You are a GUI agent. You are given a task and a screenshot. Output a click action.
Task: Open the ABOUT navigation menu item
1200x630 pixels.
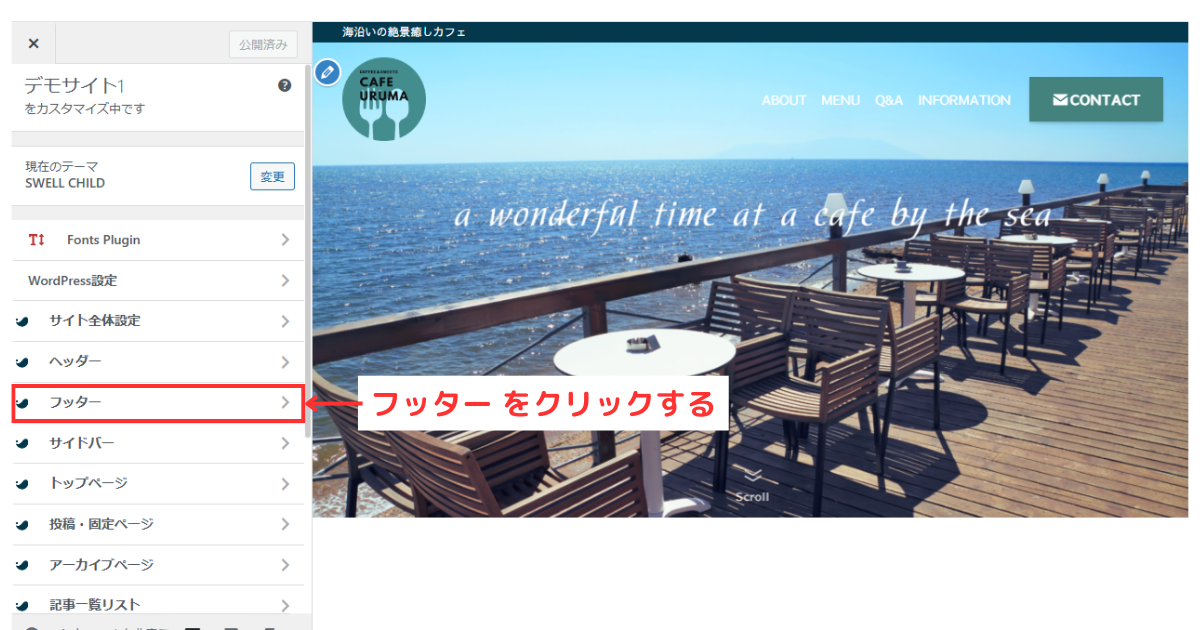click(784, 100)
